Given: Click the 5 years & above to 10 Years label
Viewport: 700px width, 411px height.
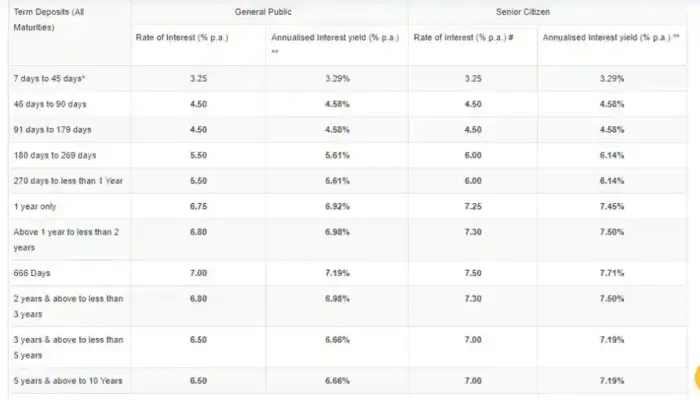Looking at the screenshot, I should point(65,381).
